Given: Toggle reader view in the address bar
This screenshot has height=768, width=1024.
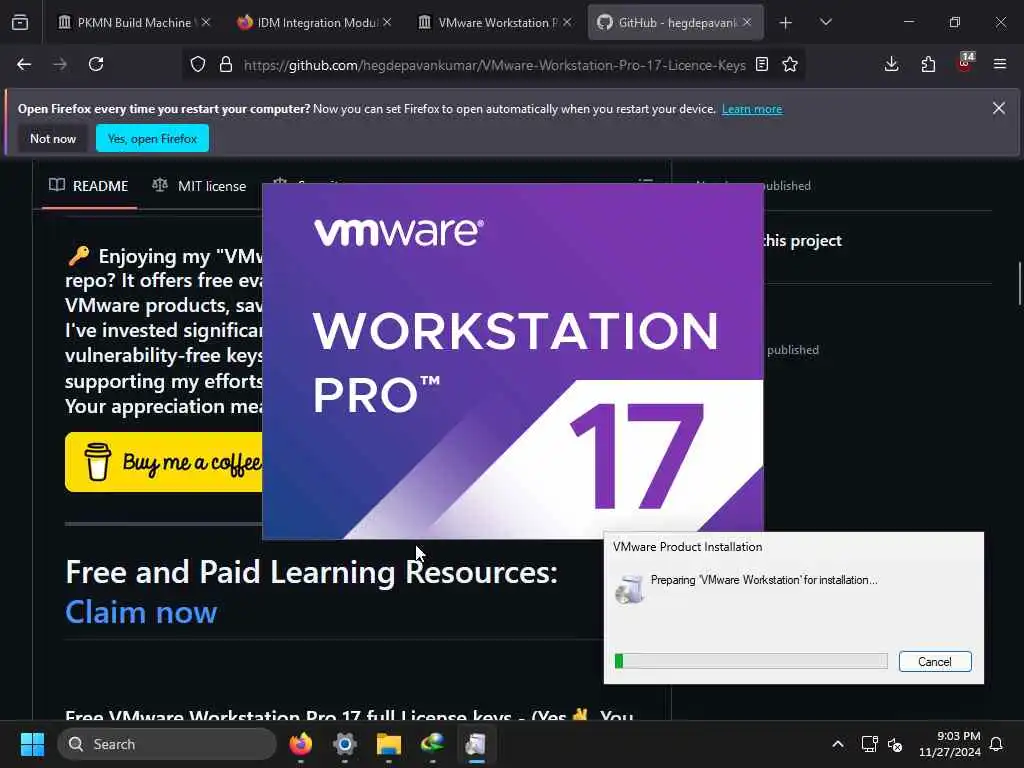Looking at the screenshot, I should tap(761, 64).
